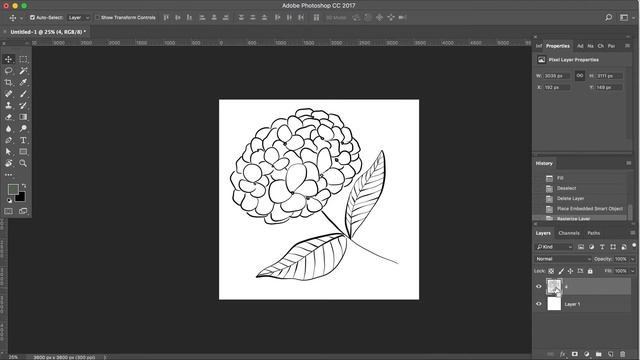Toggle lock image pixels brush icon

(561, 271)
